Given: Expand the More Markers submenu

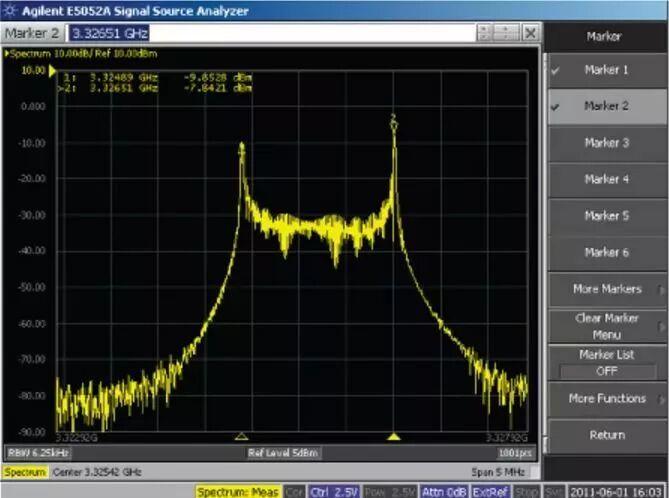Looking at the screenshot, I should [607, 289].
